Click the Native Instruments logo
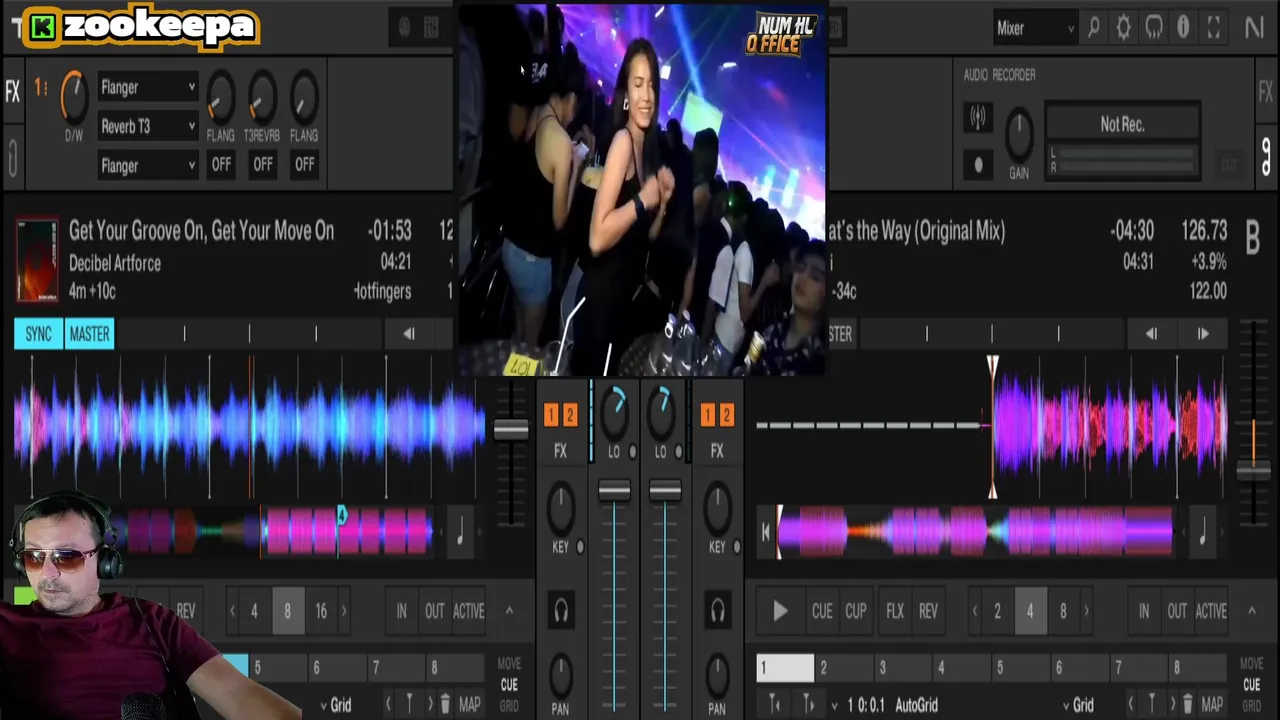1280x720 pixels. tap(1254, 28)
